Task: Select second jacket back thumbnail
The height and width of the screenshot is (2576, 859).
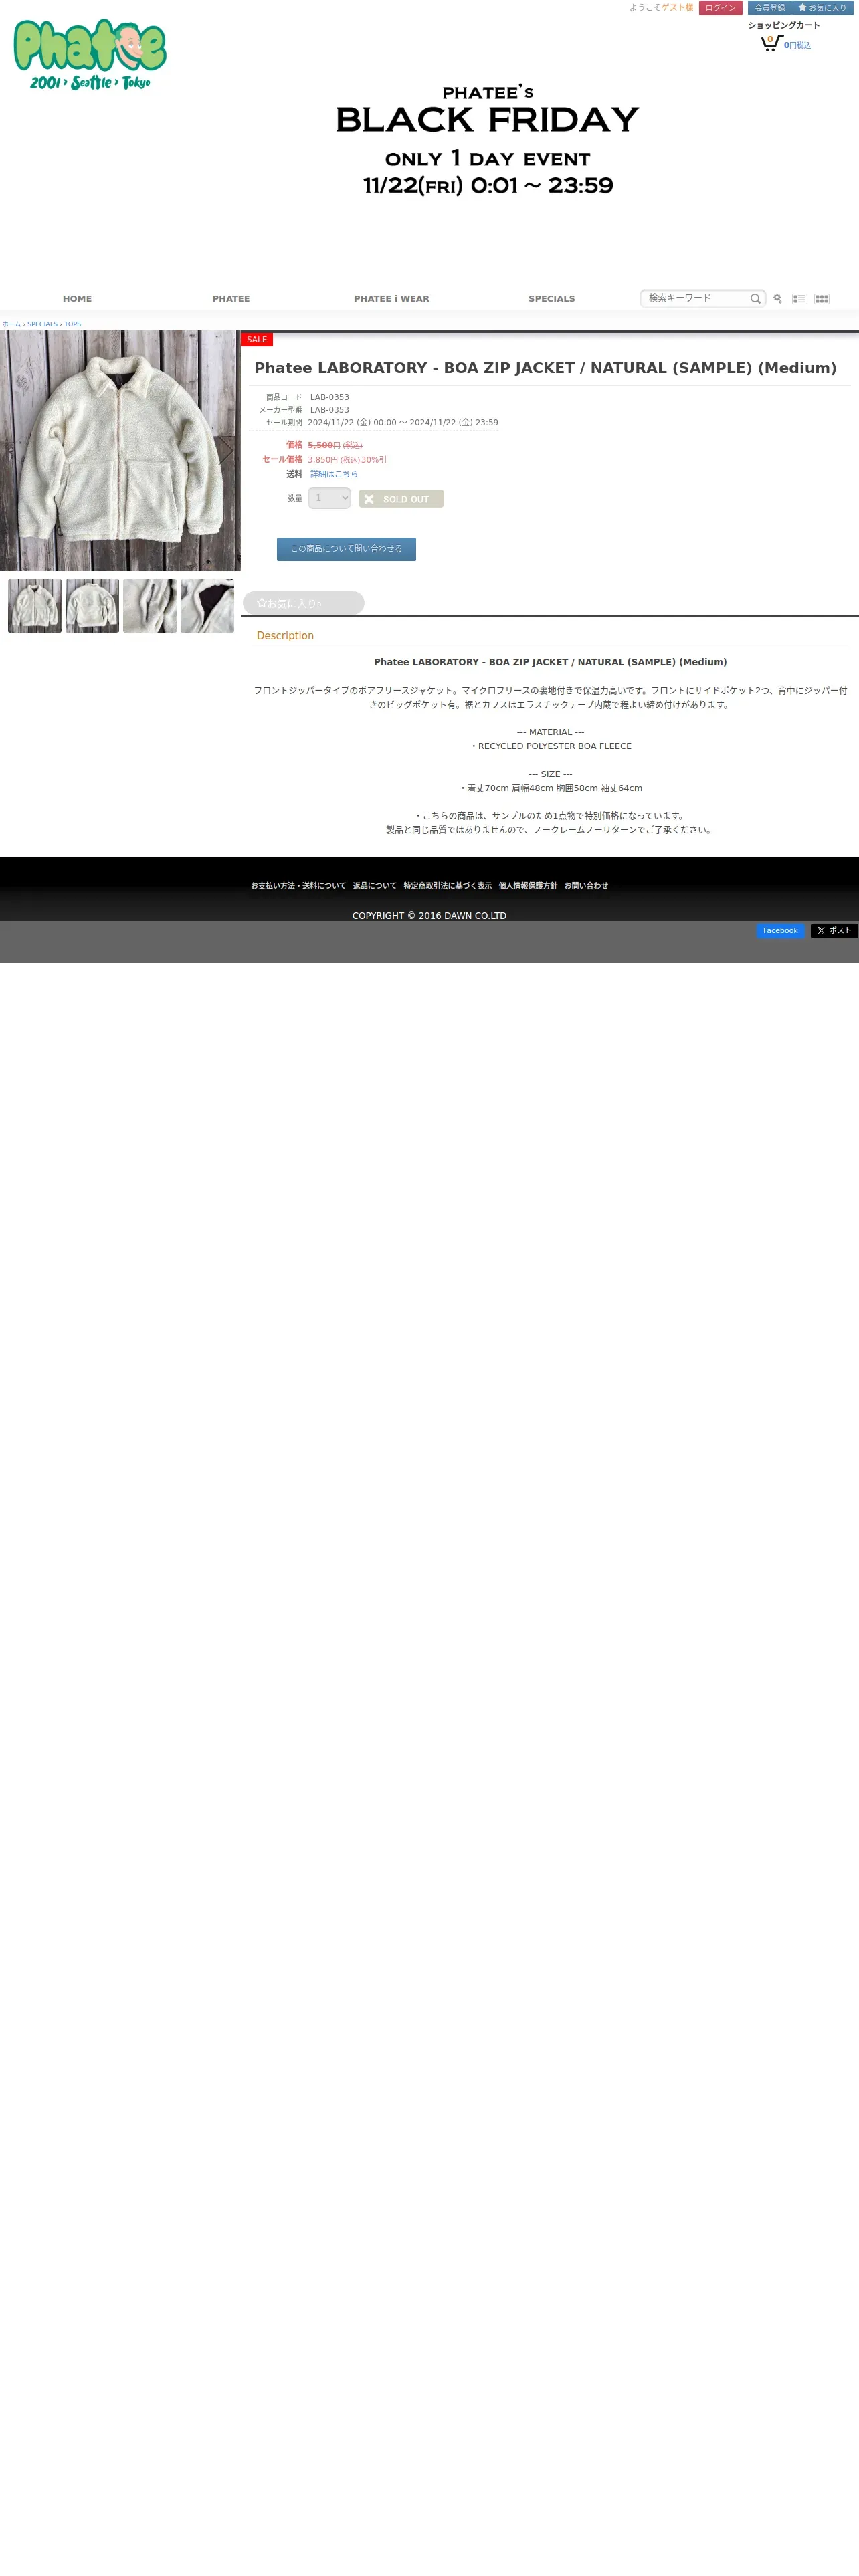Action: coord(92,606)
